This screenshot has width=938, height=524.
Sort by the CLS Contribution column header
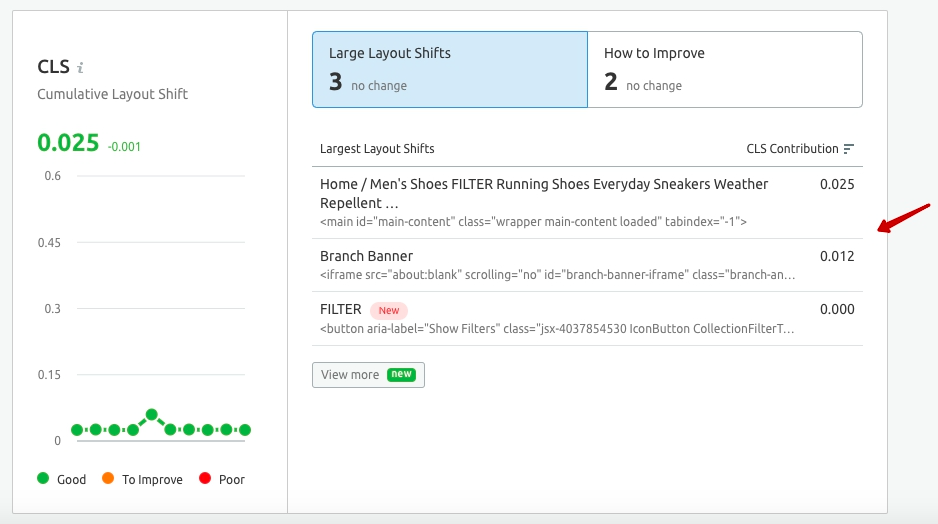(792, 149)
